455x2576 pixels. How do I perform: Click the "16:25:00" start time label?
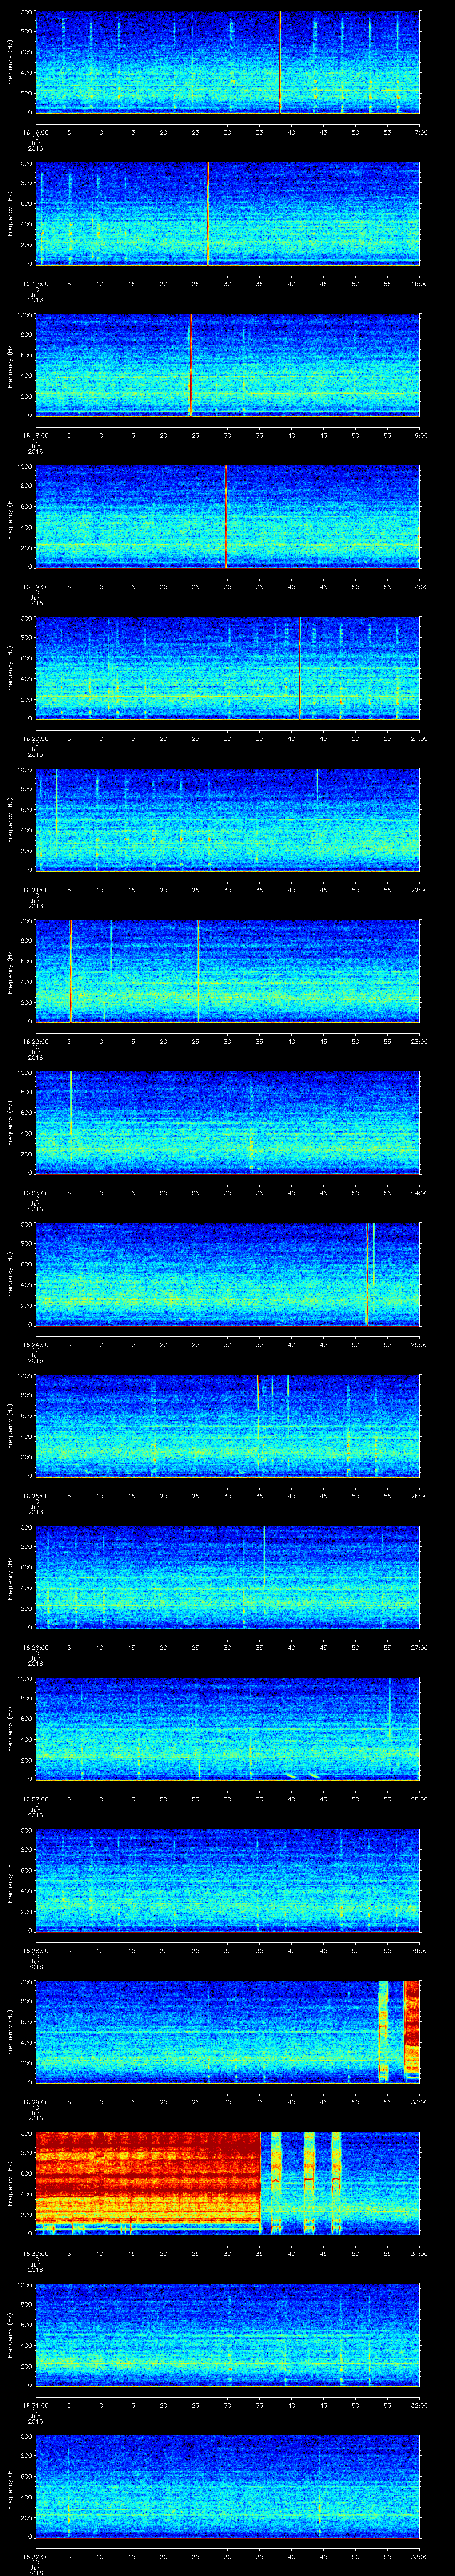coord(35,1496)
